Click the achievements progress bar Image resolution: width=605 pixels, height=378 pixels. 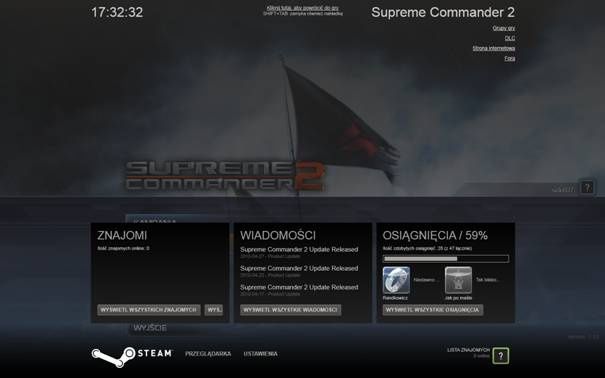pyautogui.click(x=446, y=259)
